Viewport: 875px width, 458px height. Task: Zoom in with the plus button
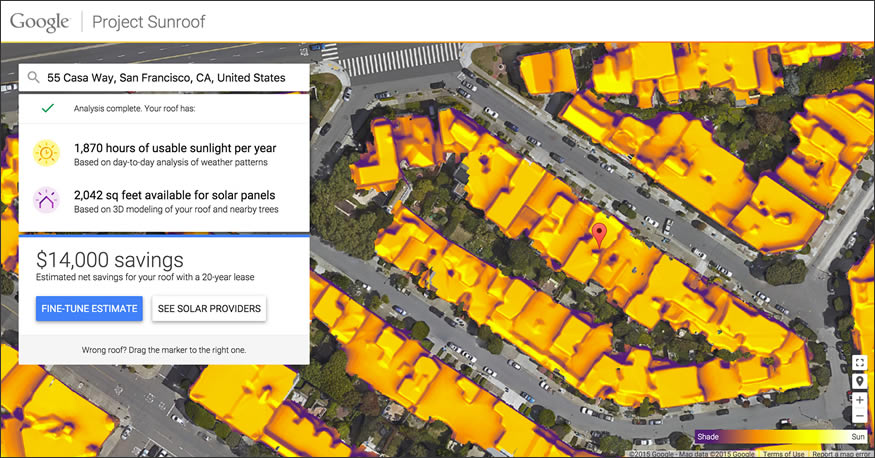859,399
